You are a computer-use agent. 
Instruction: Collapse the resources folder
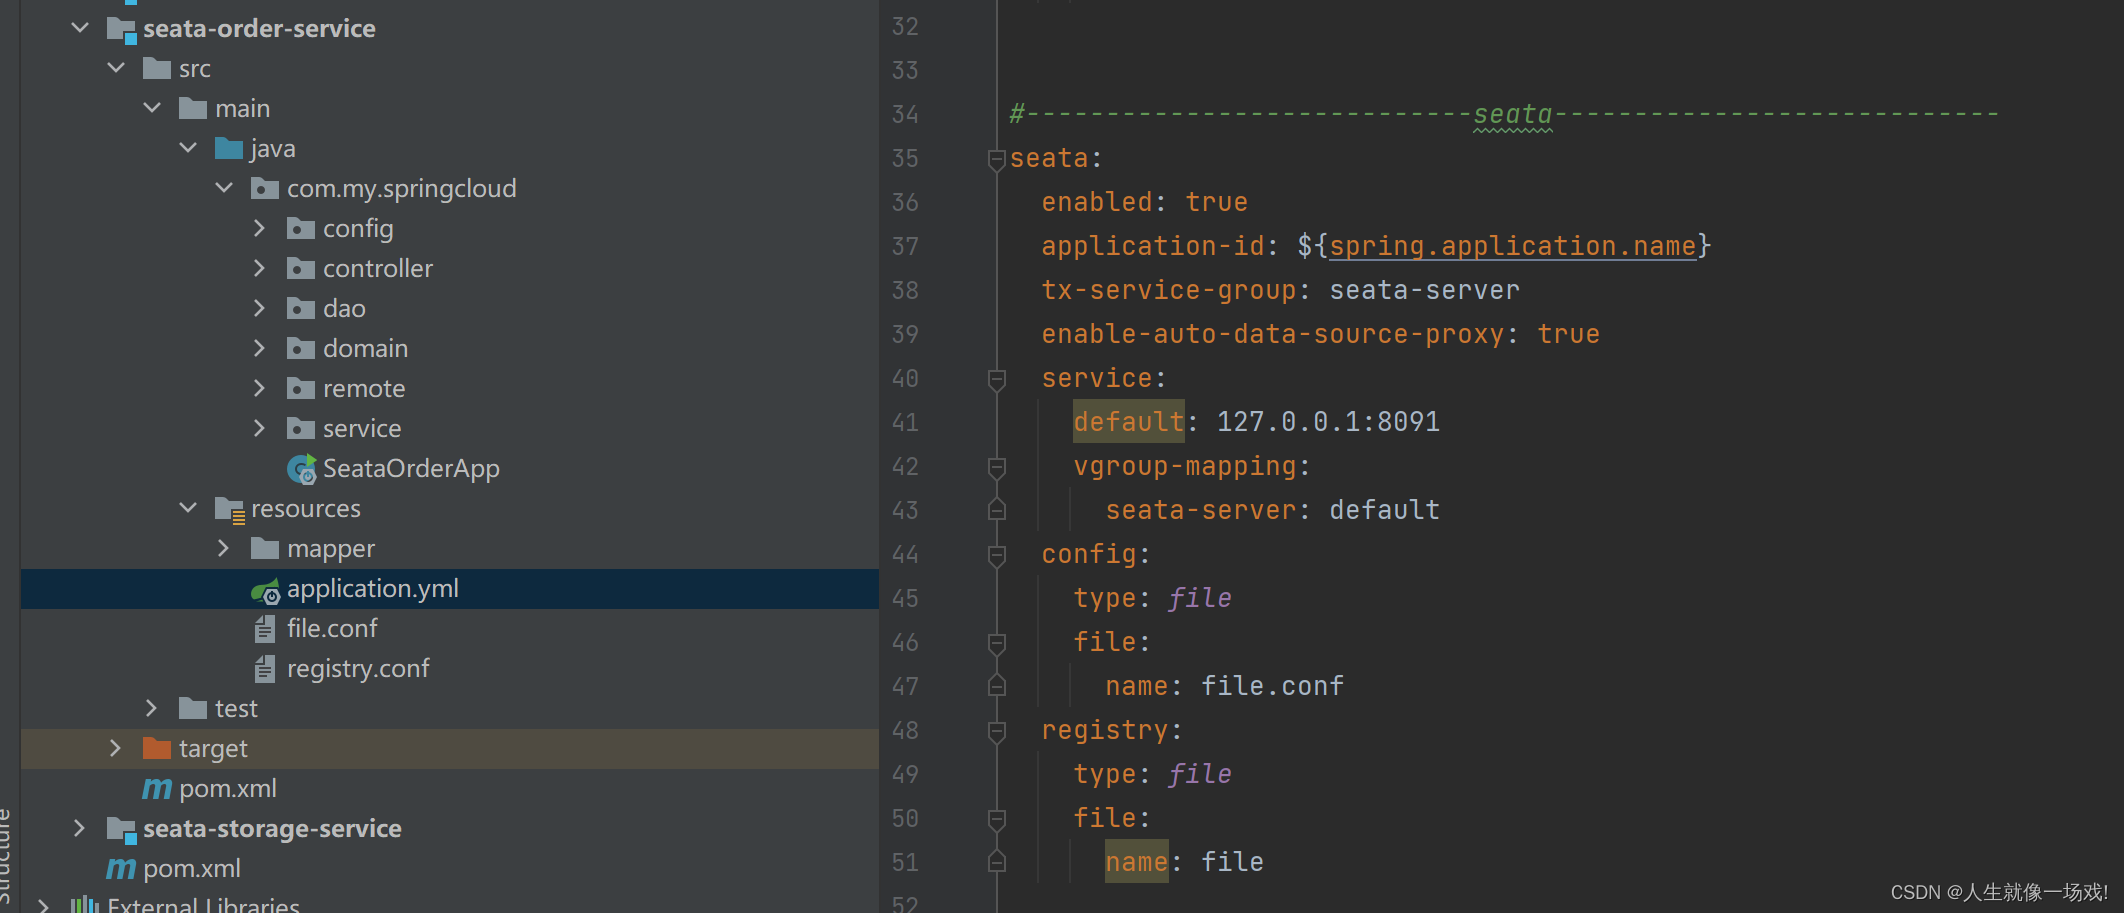pyautogui.click(x=188, y=508)
